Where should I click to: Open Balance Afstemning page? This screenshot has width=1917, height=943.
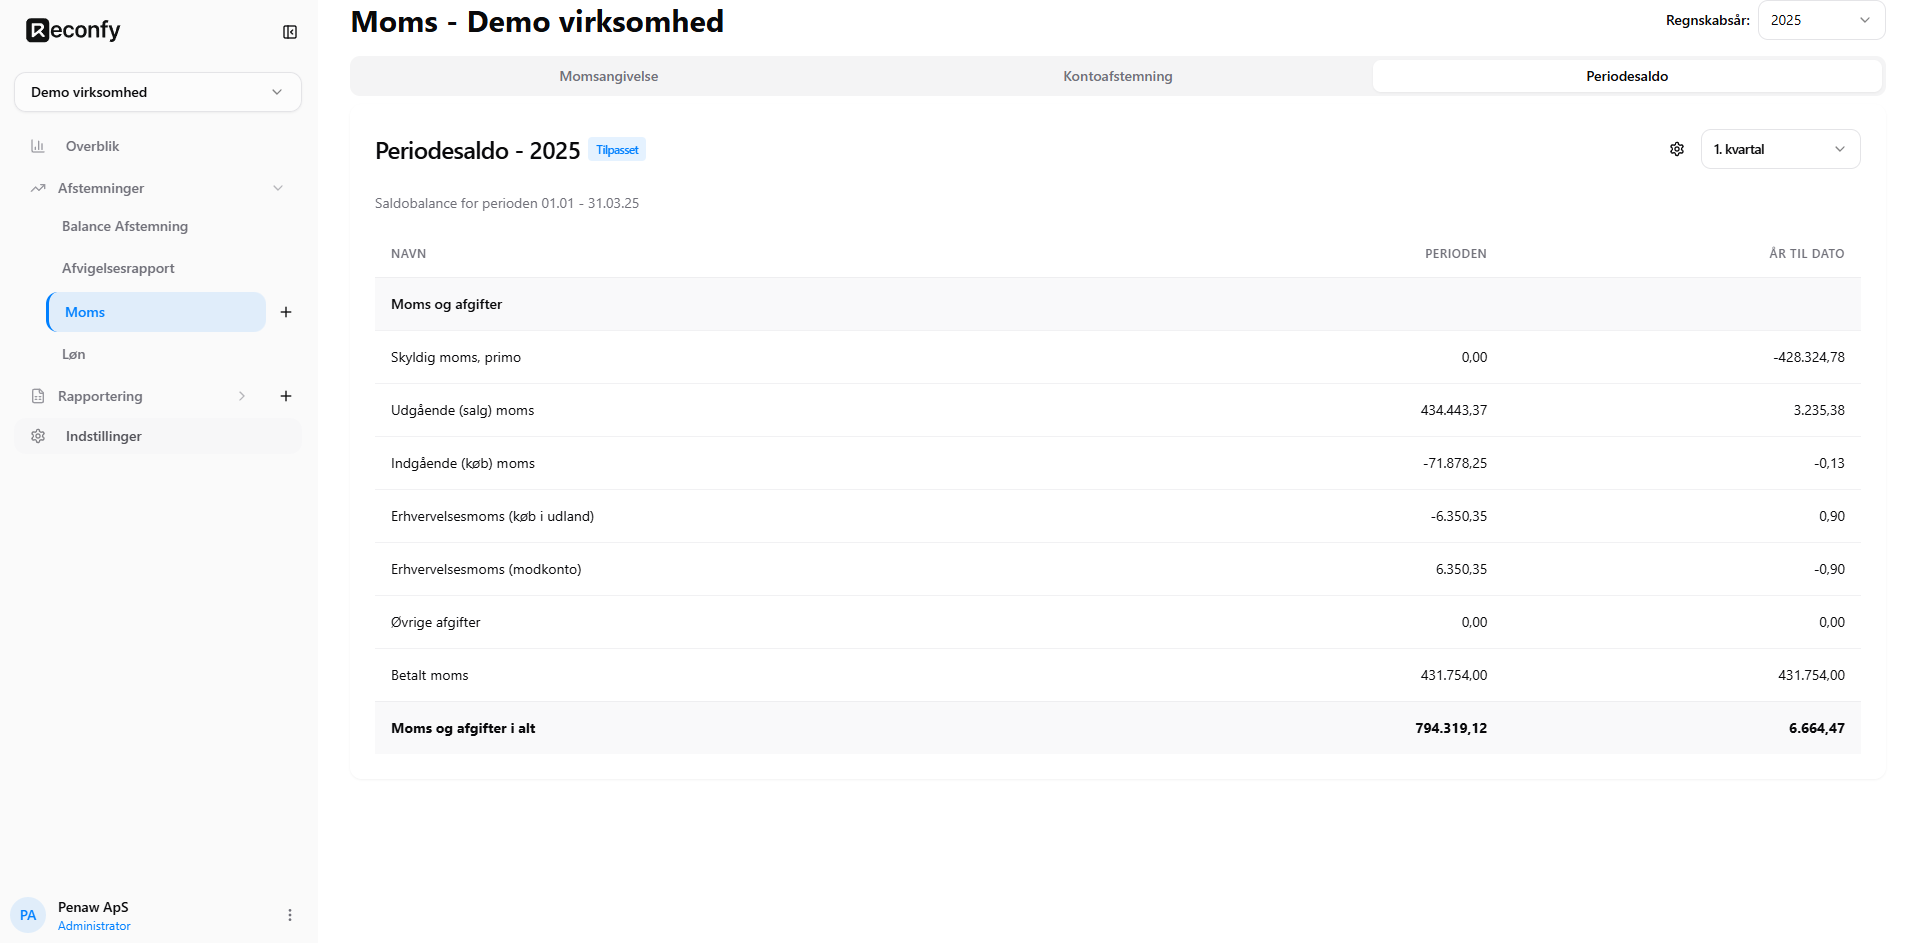pos(125,226)
